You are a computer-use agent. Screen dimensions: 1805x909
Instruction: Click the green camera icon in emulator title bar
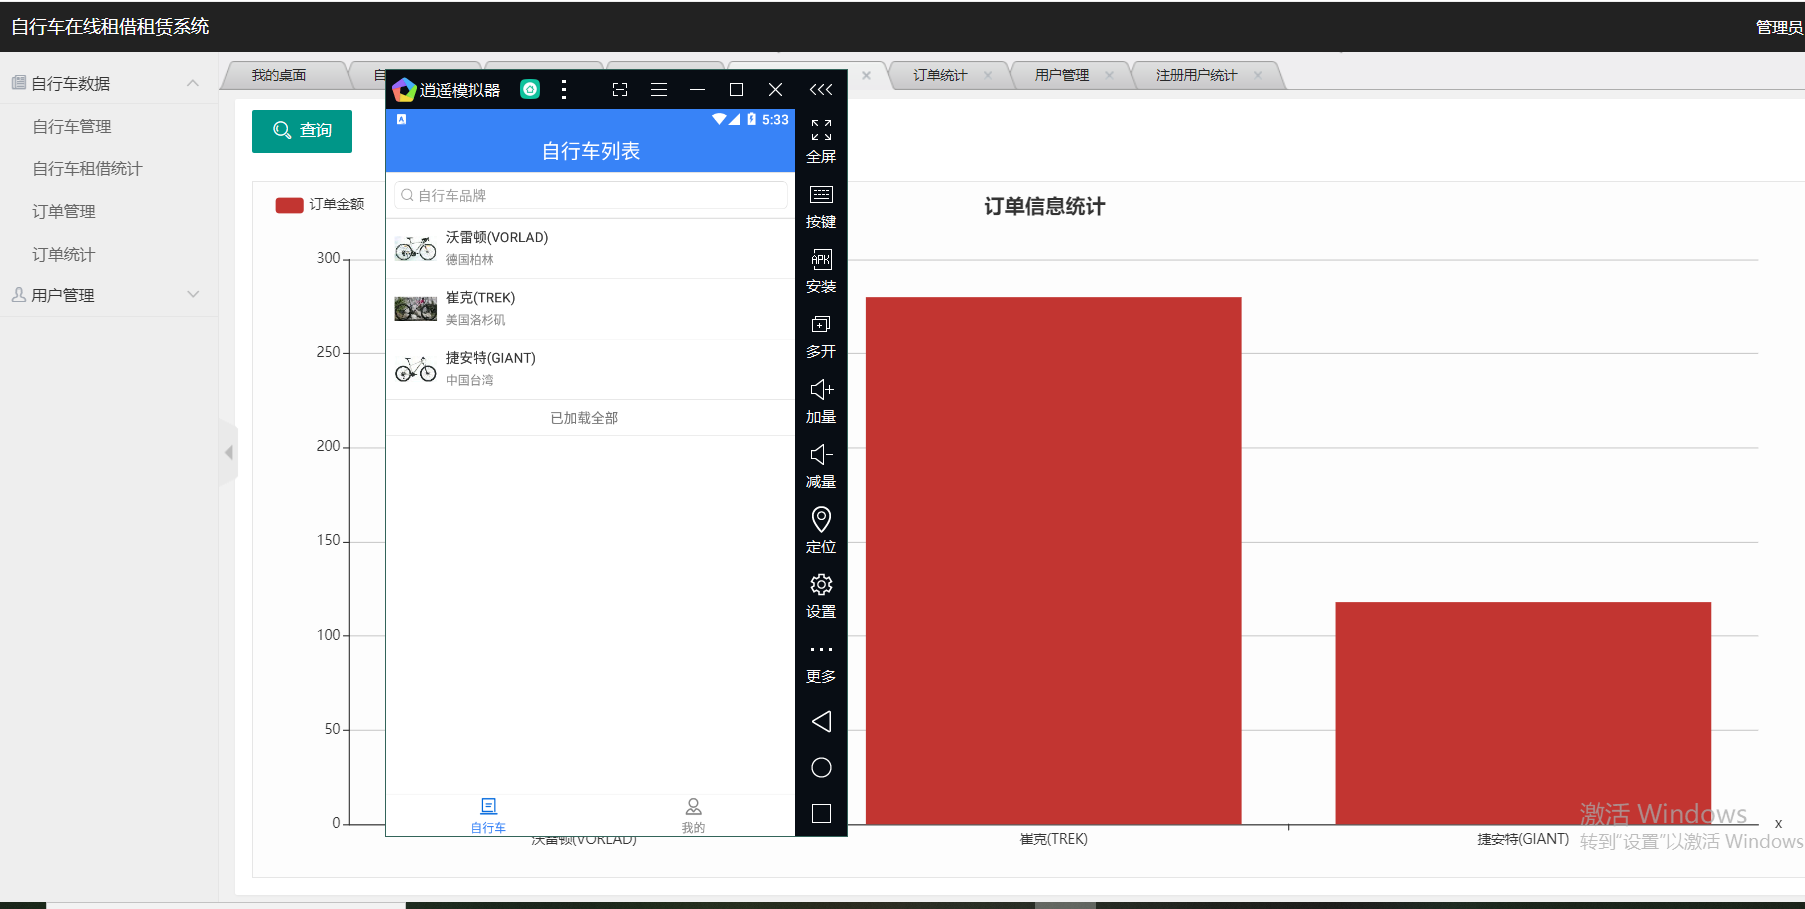click(530, 90)
